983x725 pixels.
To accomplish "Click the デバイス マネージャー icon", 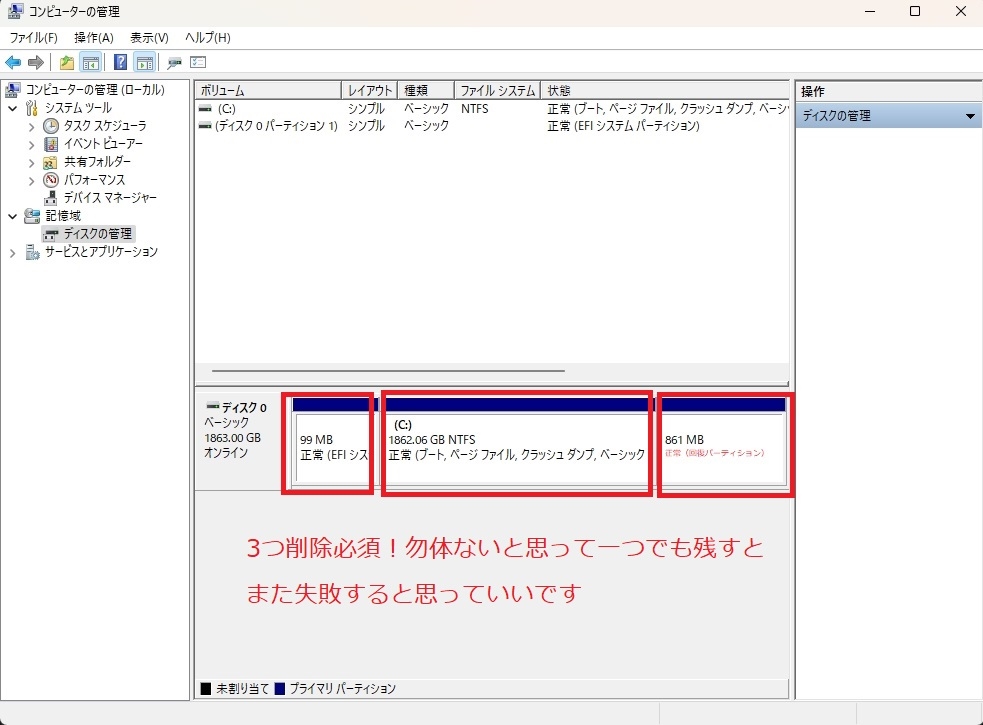I will coord(51,198).
